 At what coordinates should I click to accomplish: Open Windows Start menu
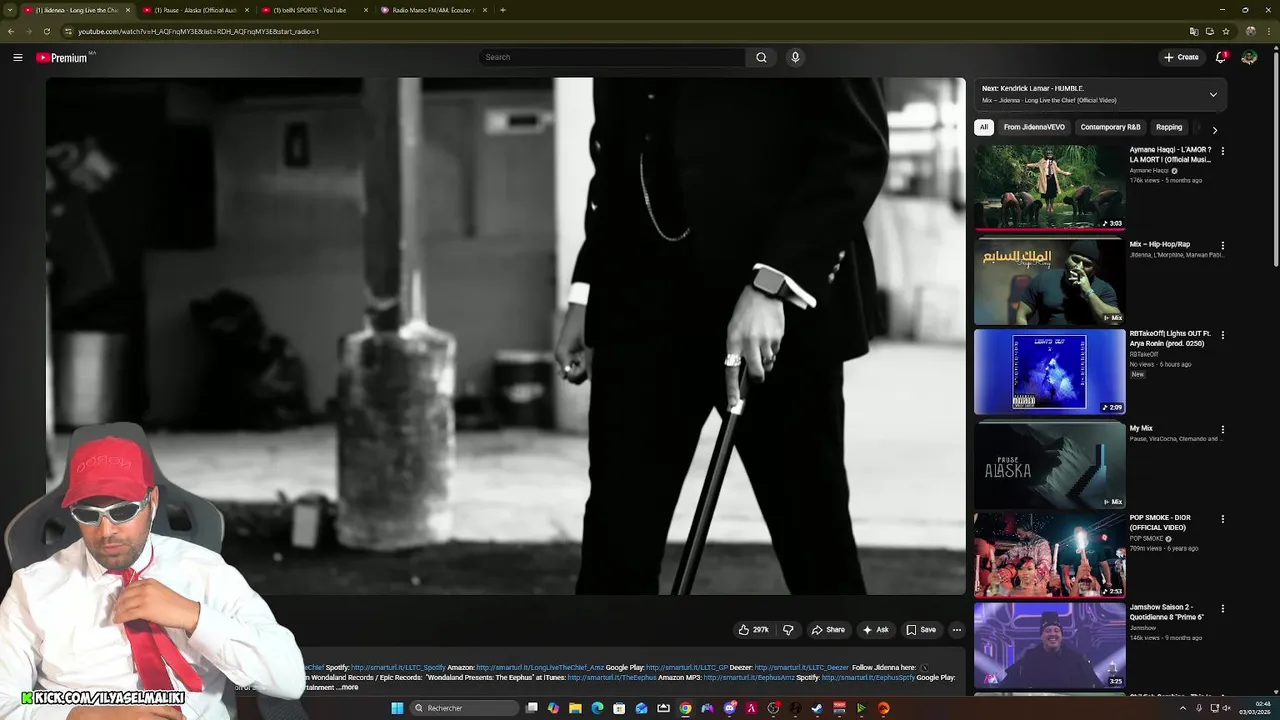click(397, 708)
